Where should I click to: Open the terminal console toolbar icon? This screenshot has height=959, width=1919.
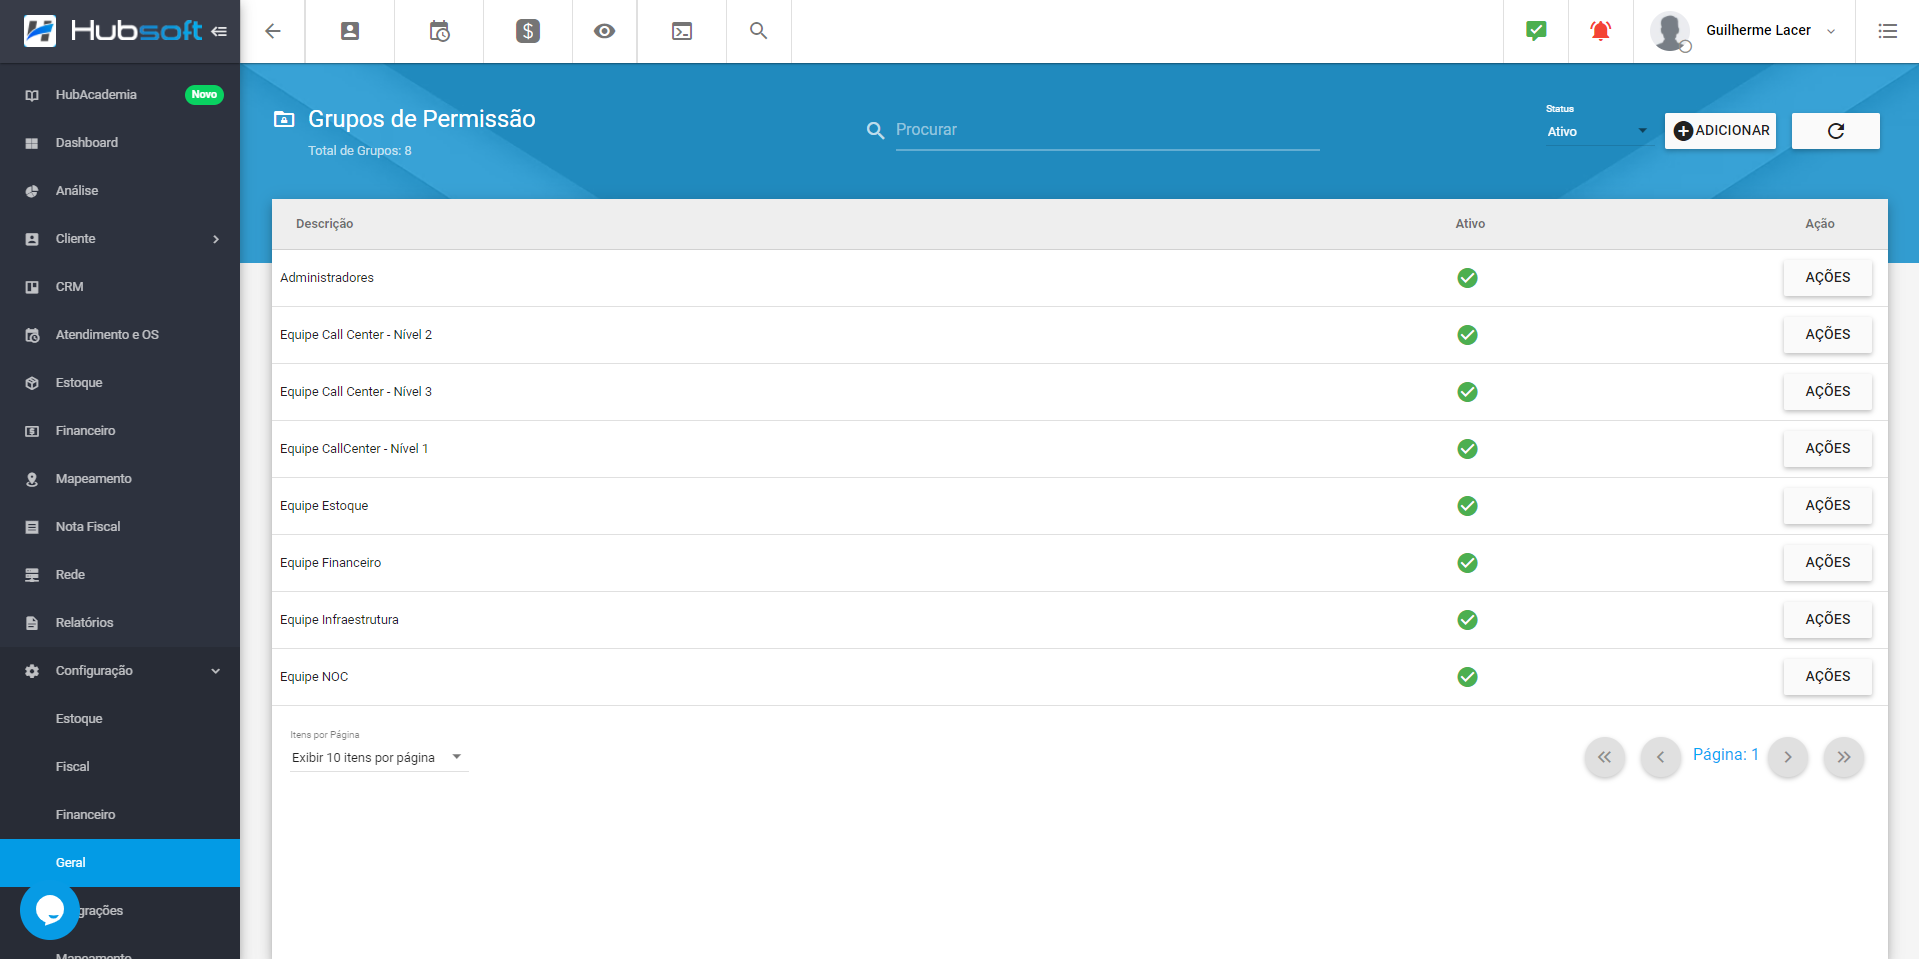point(682,31)
